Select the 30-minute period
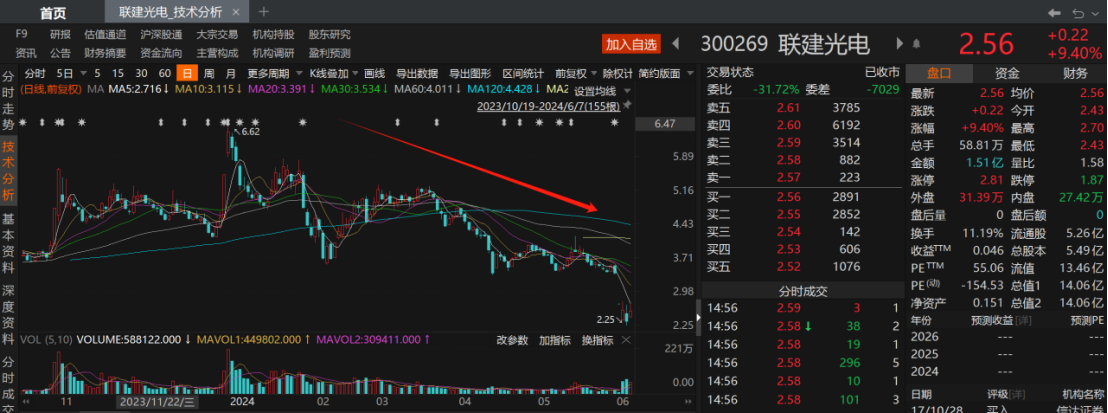This screenshot has width=1108, height=413. pos(141,74)
